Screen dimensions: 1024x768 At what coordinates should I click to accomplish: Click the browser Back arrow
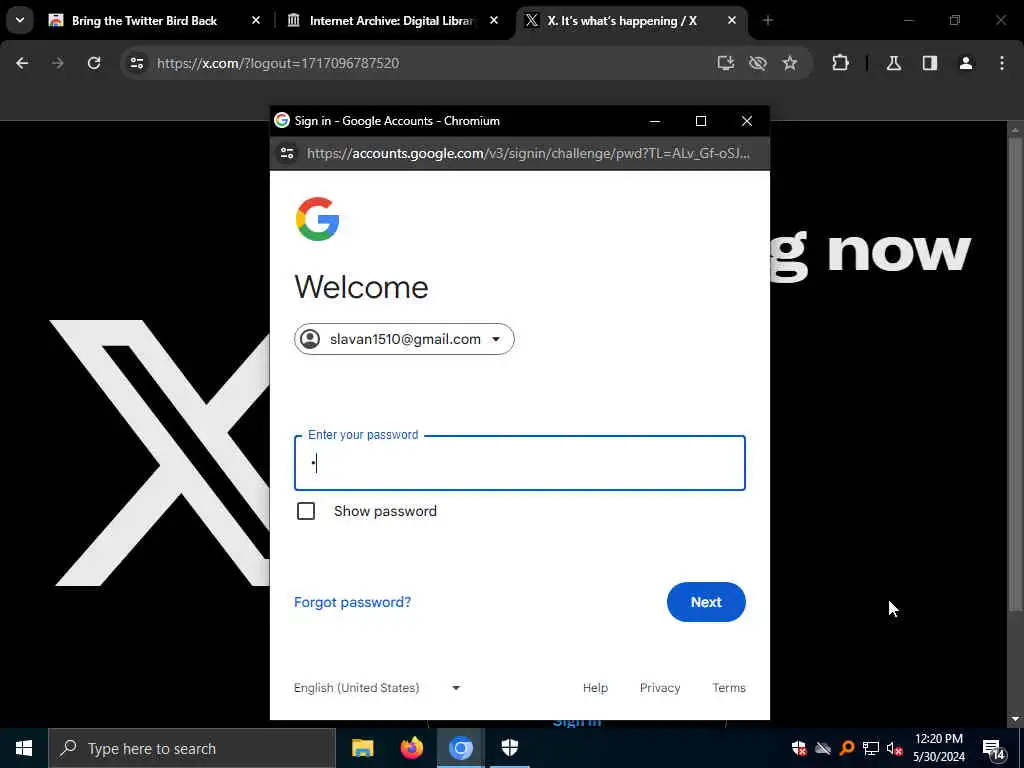click(x=22, y=63)
